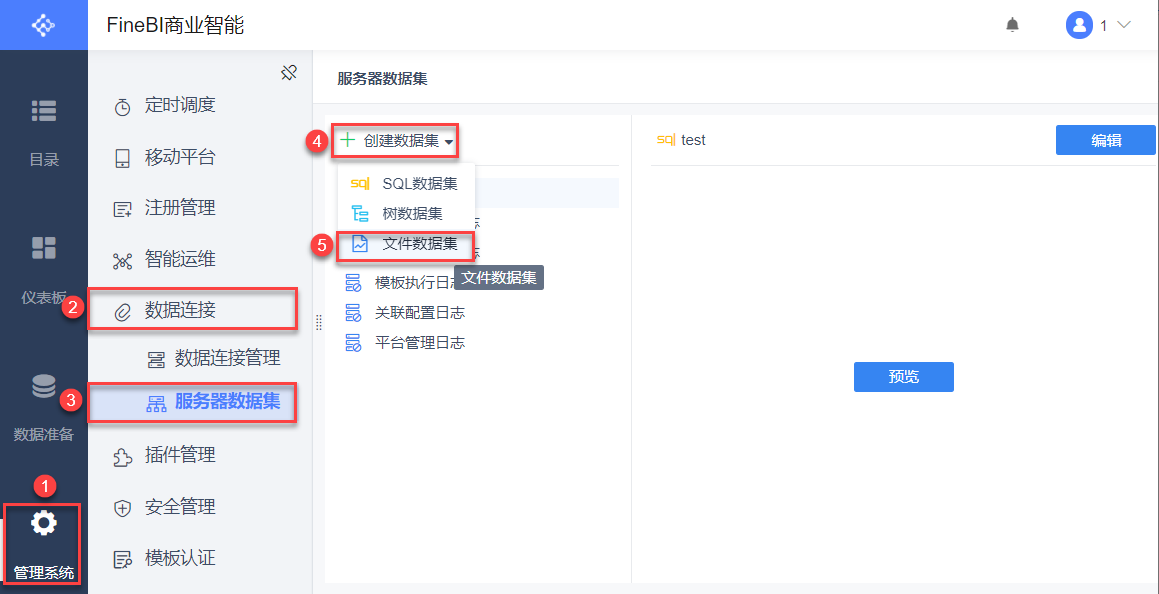The width and height of the screenshot is (1159, 594).
Task: Click the panel resize drag handle
Action: 319,322
